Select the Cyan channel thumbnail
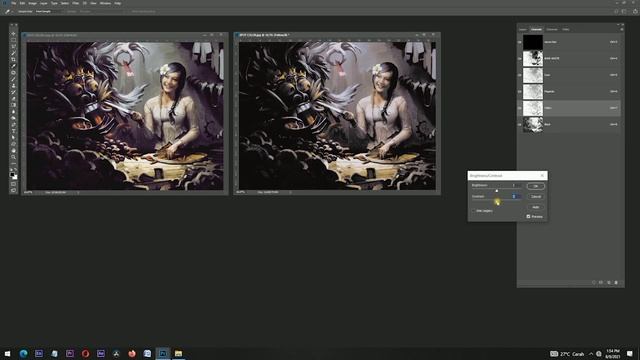640x360 pixels. [533, 75]
